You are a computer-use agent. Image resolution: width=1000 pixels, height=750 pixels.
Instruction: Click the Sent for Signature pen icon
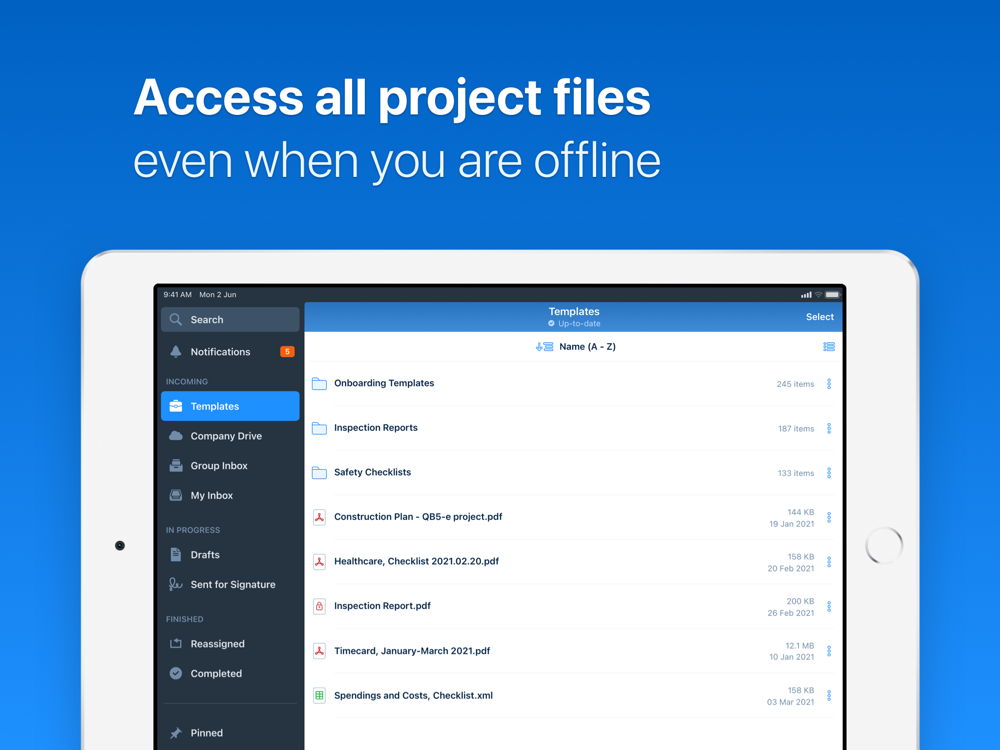pyautogui.click(x=175, y=584)
